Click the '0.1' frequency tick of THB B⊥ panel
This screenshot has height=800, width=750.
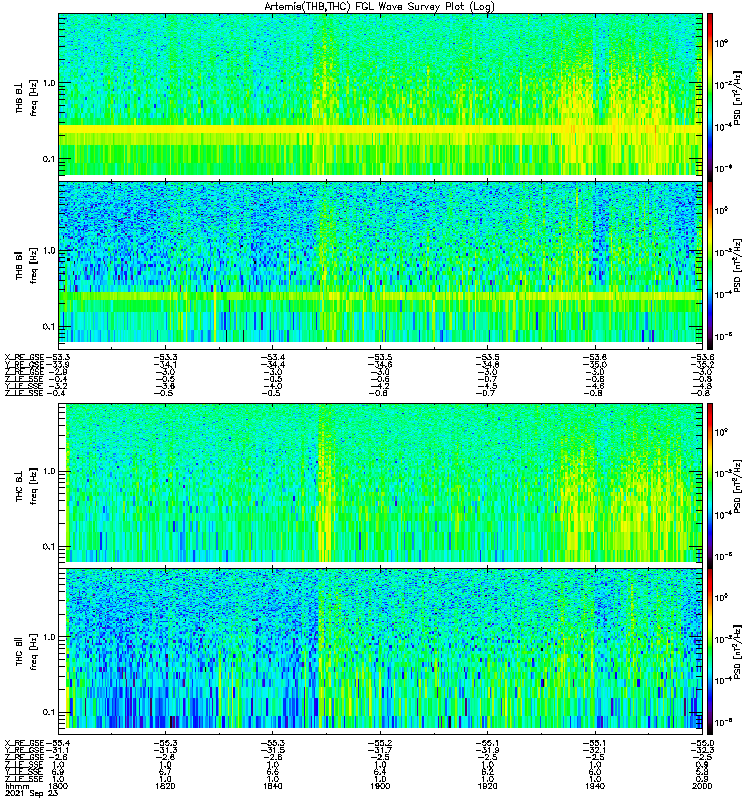click(49, 159)
